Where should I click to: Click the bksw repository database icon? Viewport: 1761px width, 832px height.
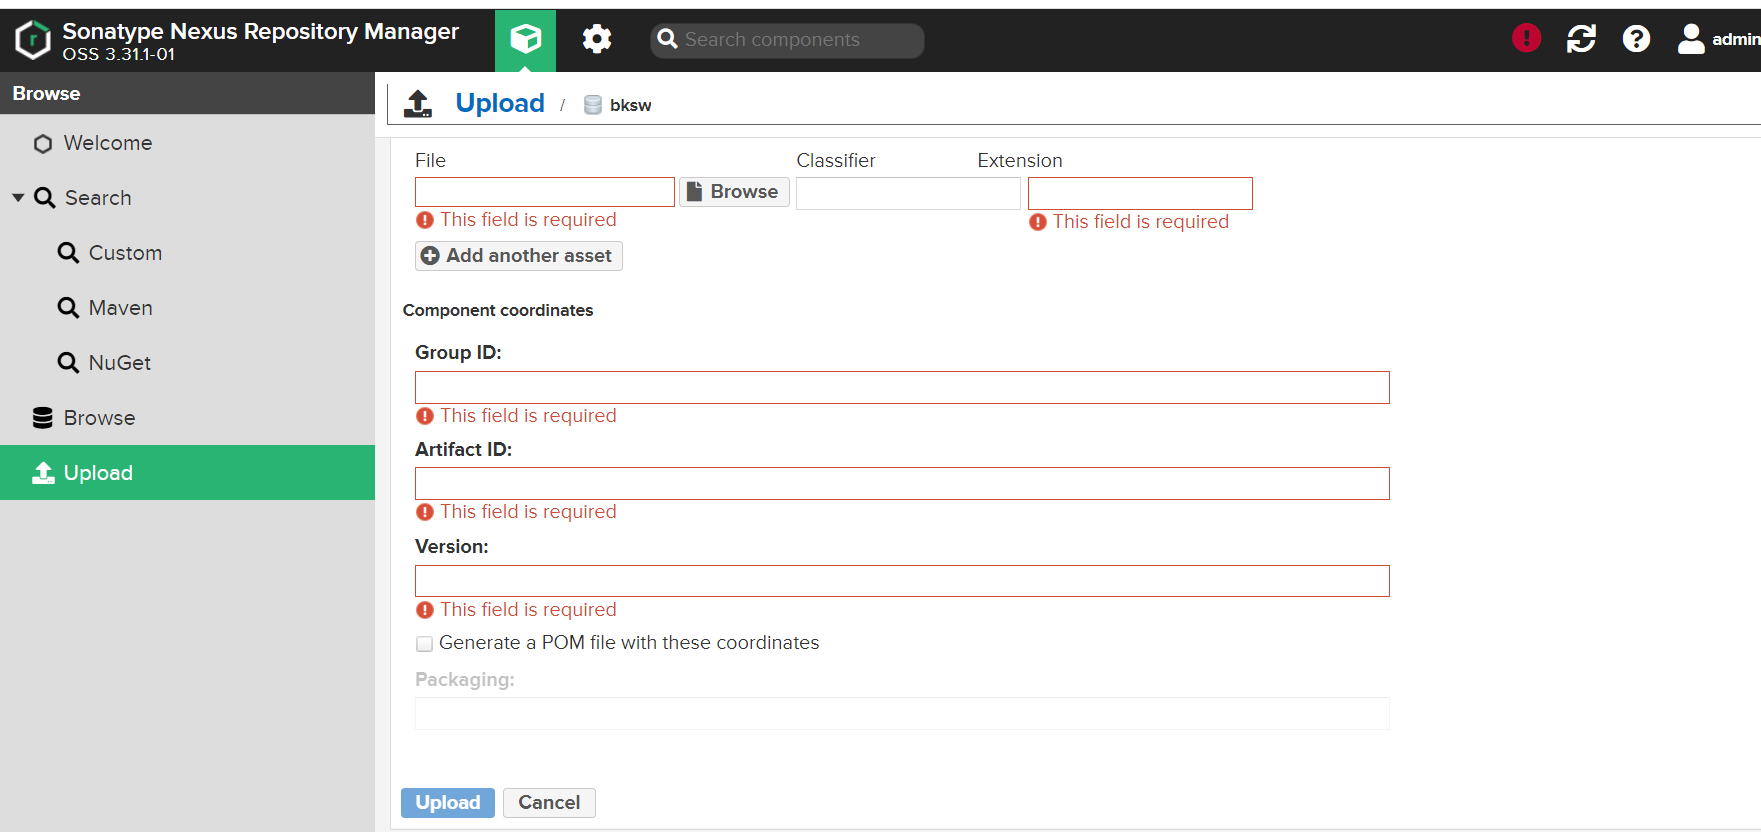(593, 105)
